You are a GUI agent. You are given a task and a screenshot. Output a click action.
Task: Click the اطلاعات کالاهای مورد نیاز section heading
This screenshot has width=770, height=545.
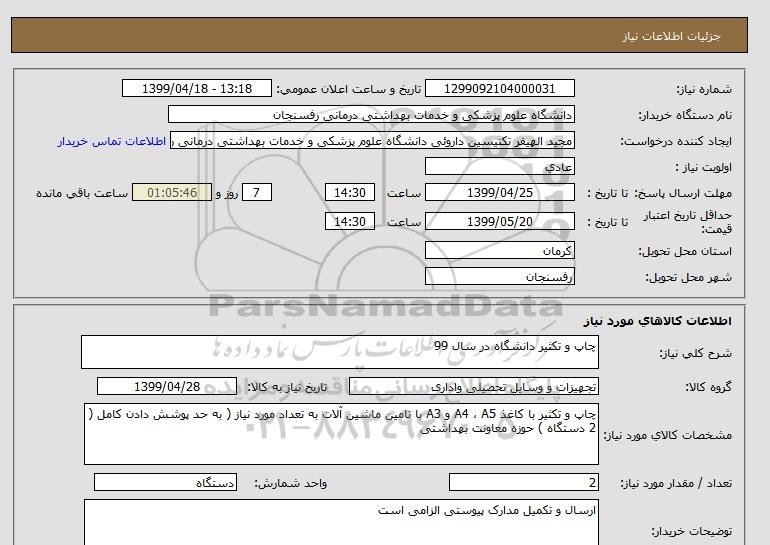pyautogui.click(x=658, y=321)
